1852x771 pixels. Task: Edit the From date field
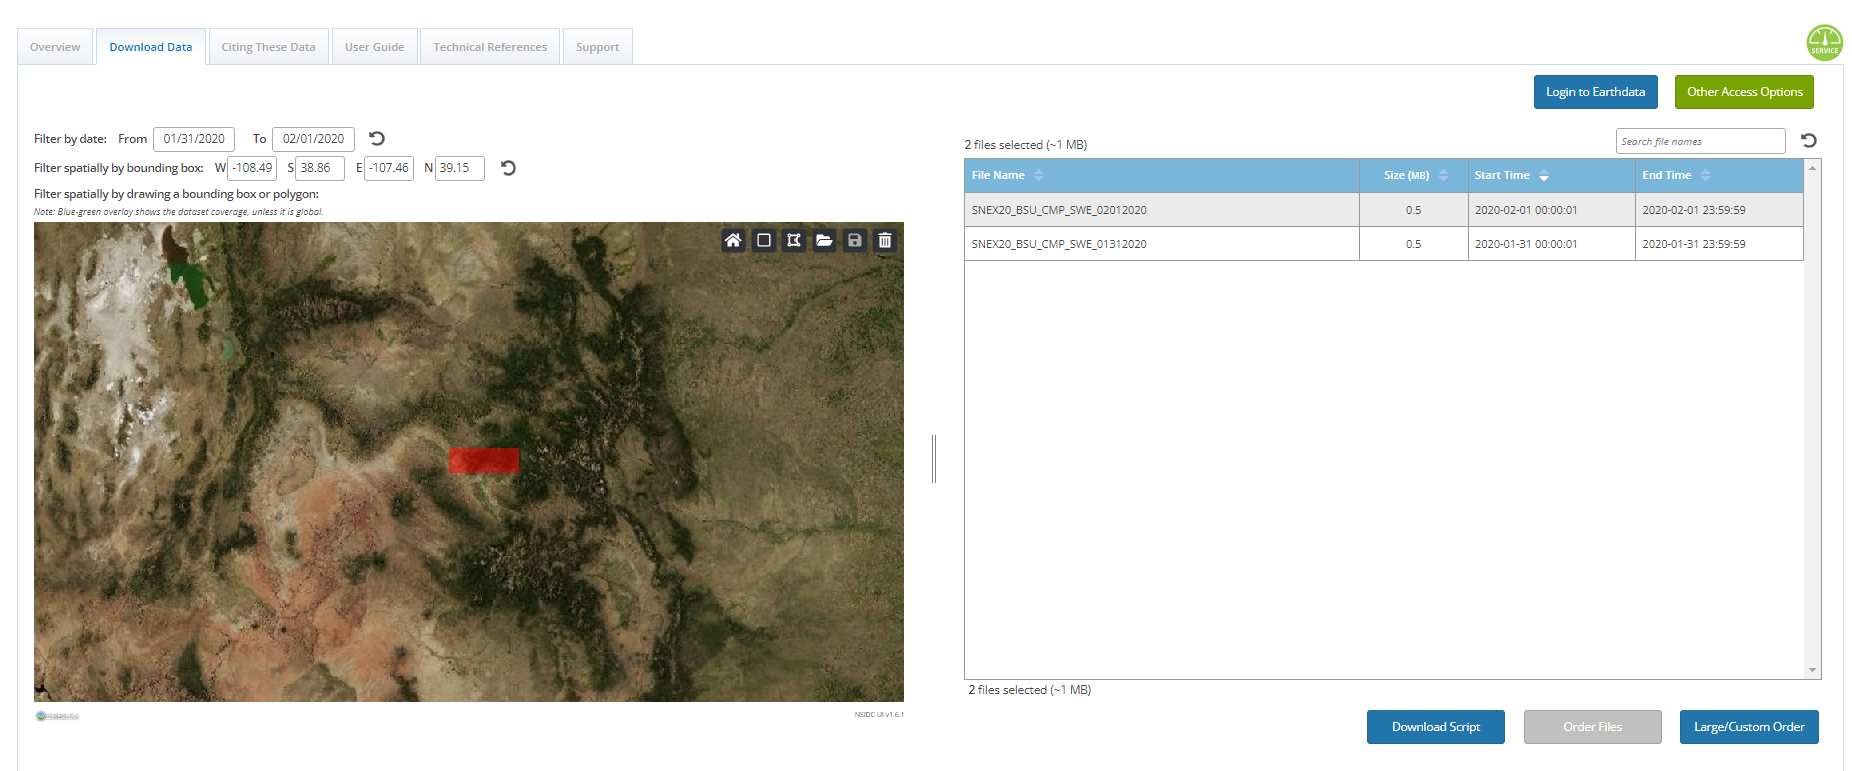194,139
